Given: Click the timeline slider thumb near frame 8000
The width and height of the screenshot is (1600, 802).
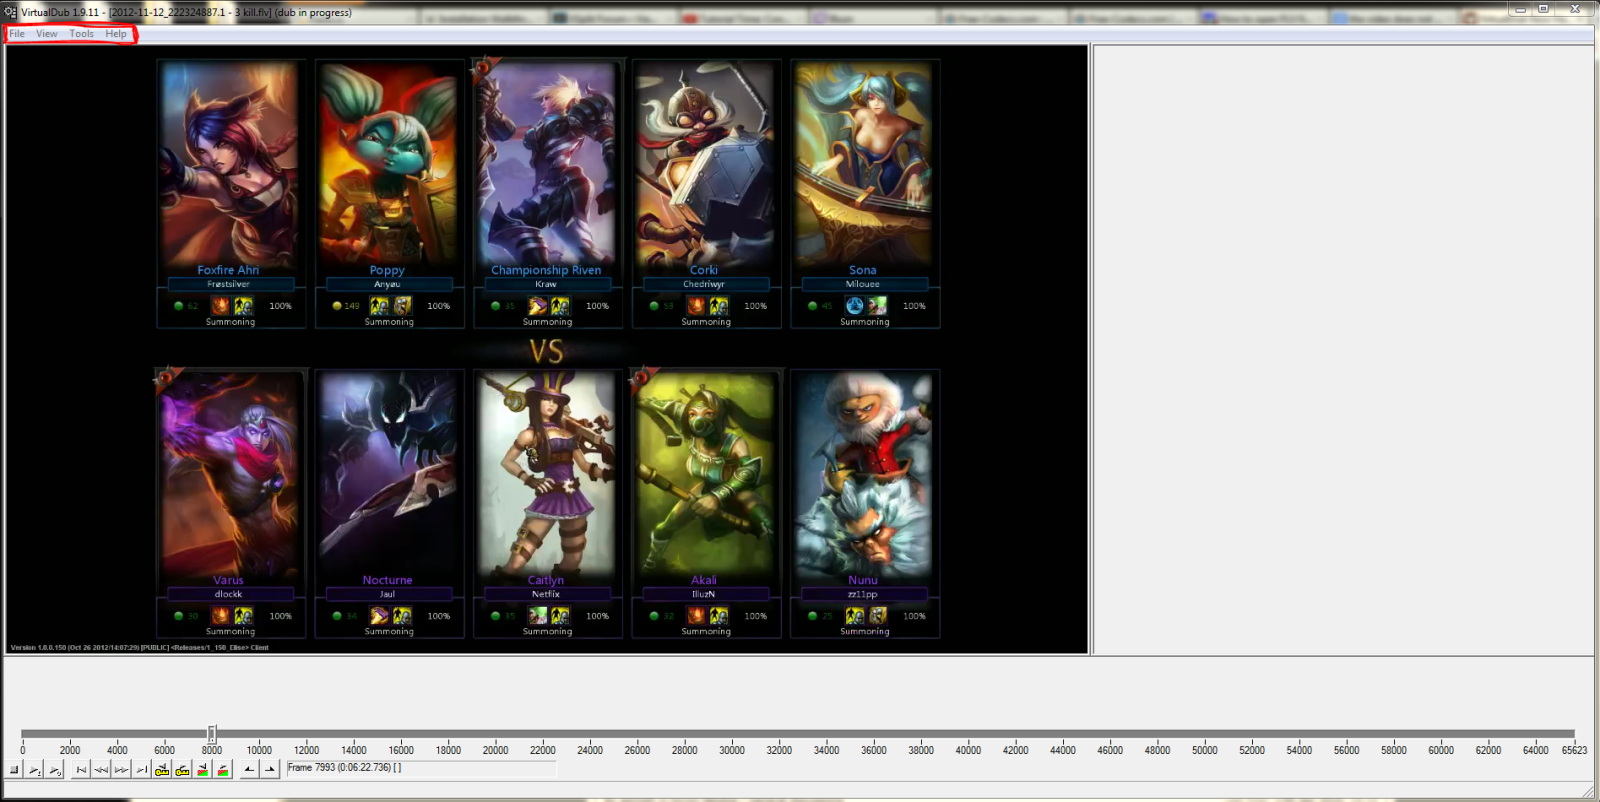Looking at the screenshot, I should point(212,734).
